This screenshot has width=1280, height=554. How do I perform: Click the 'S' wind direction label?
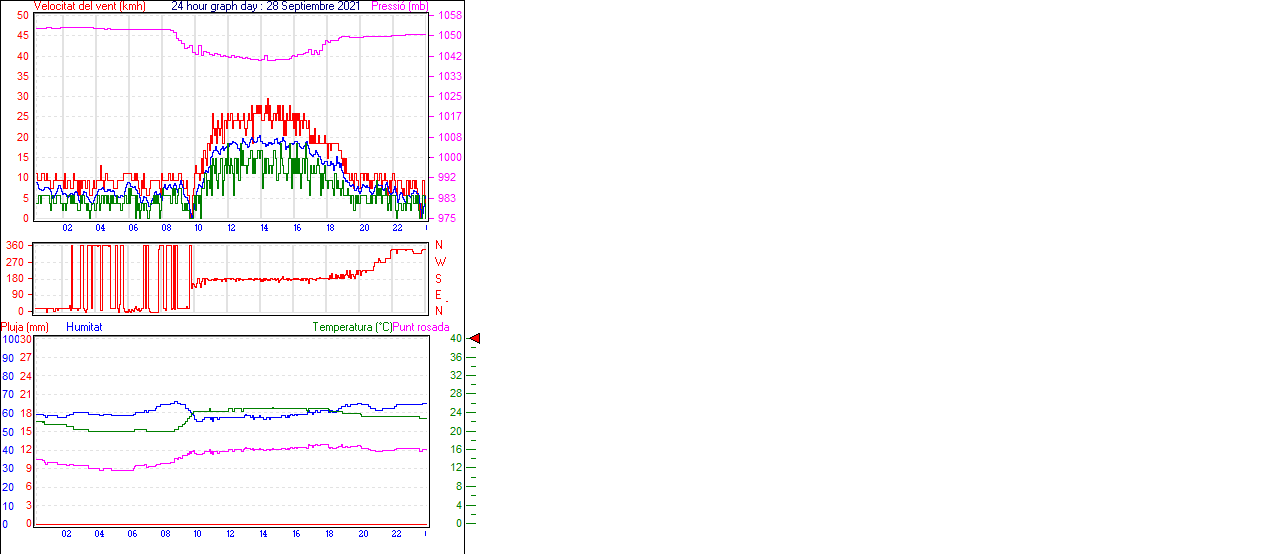pos(439,278)
